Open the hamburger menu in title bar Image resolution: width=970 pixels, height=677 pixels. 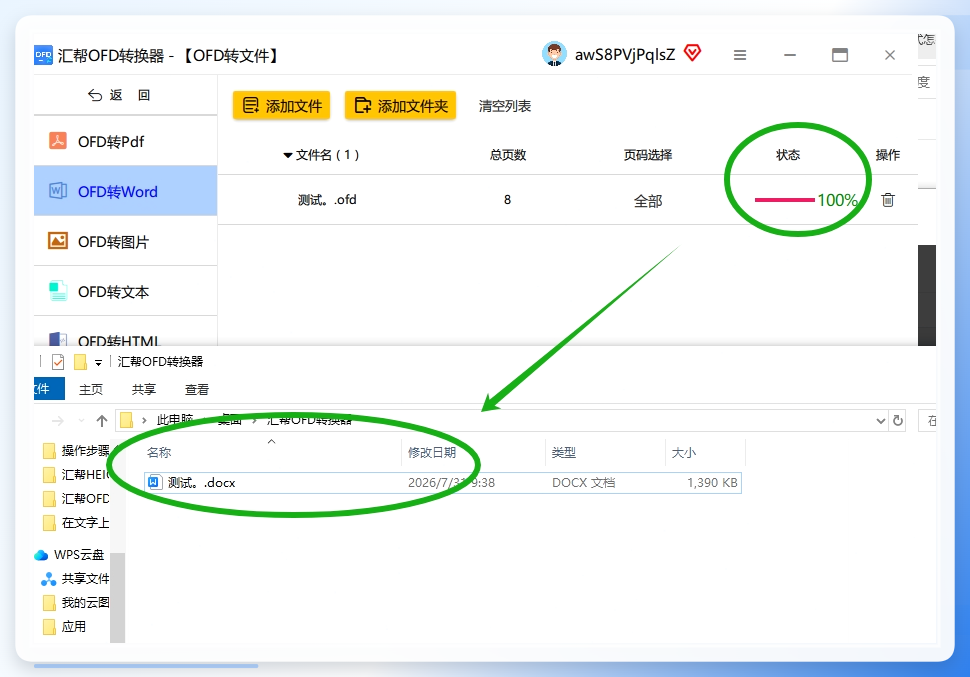(x=740, y=56)
